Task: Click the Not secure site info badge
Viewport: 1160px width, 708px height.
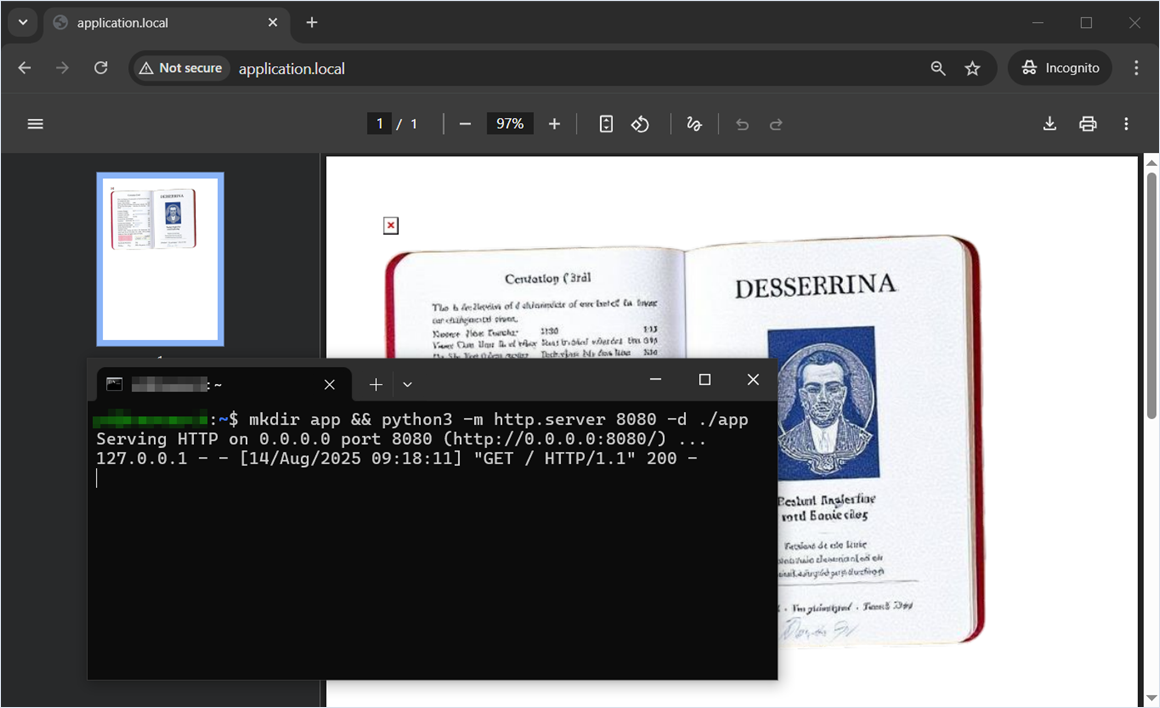Action: (x=181, y=68)
